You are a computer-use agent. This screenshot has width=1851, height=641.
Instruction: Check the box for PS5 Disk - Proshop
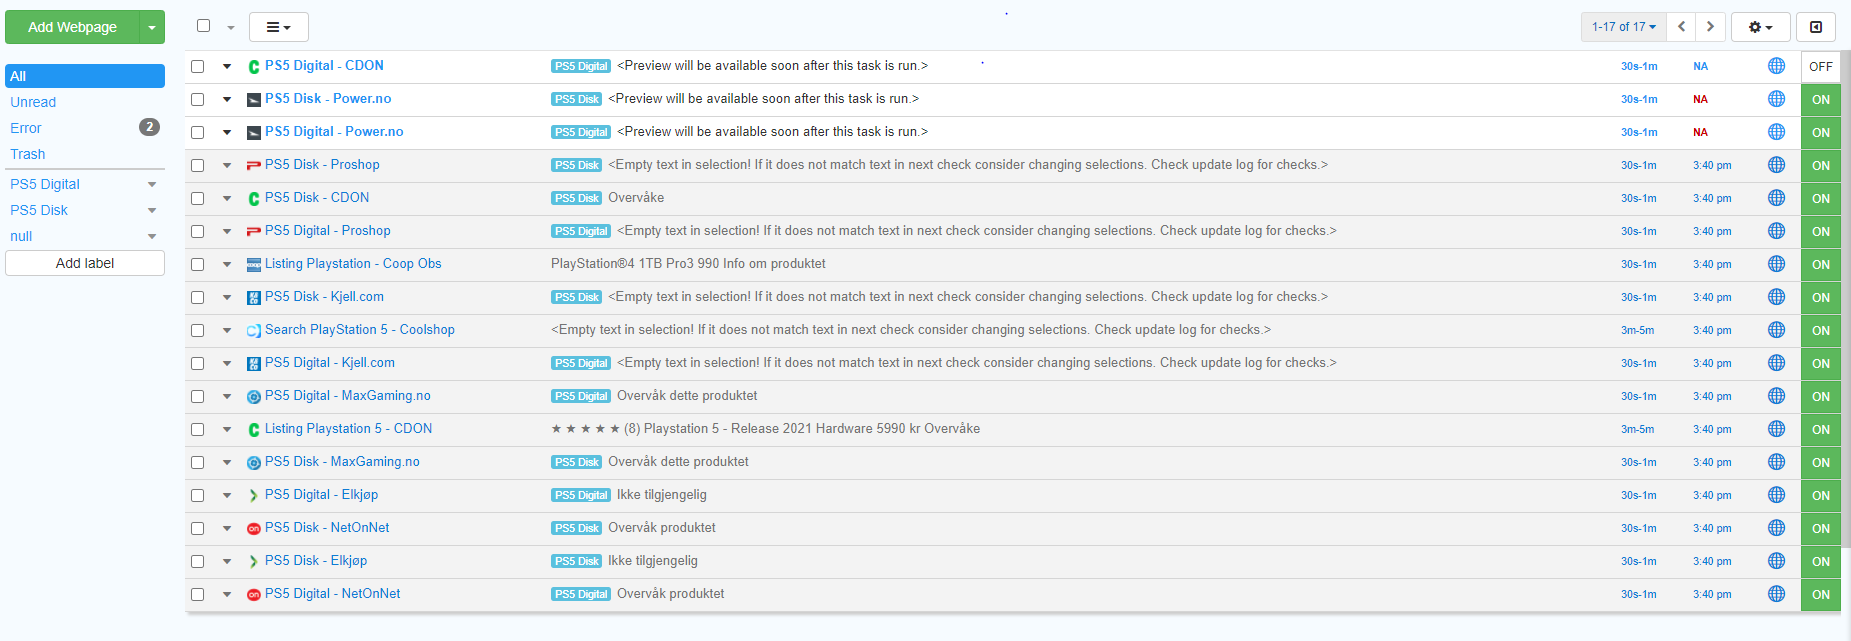(198, 165)
